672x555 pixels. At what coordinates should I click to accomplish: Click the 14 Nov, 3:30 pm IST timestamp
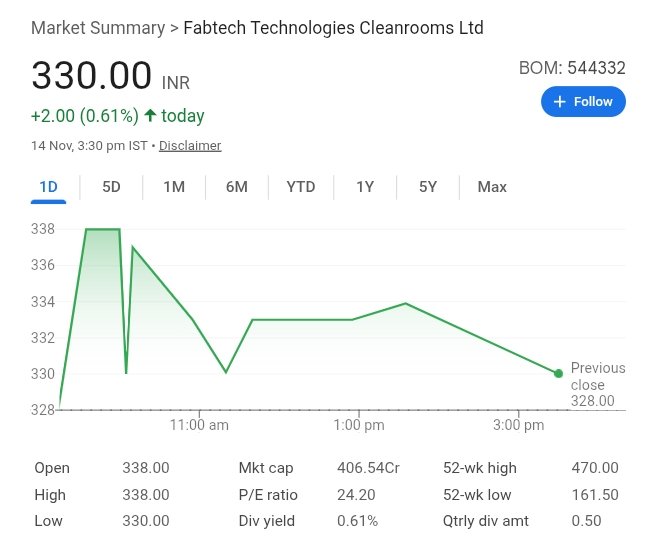(89, 146)
